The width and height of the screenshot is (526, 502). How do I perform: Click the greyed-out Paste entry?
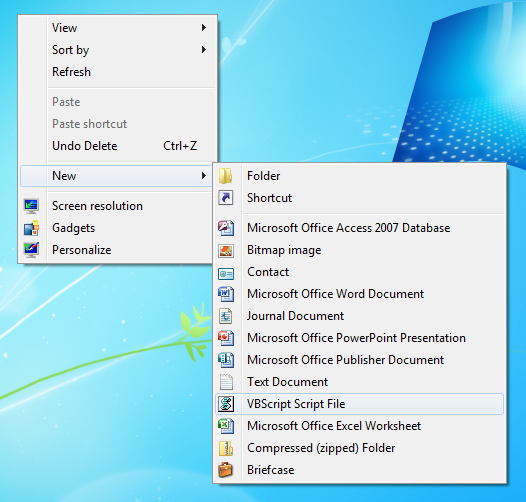click(x=117, y=102)
